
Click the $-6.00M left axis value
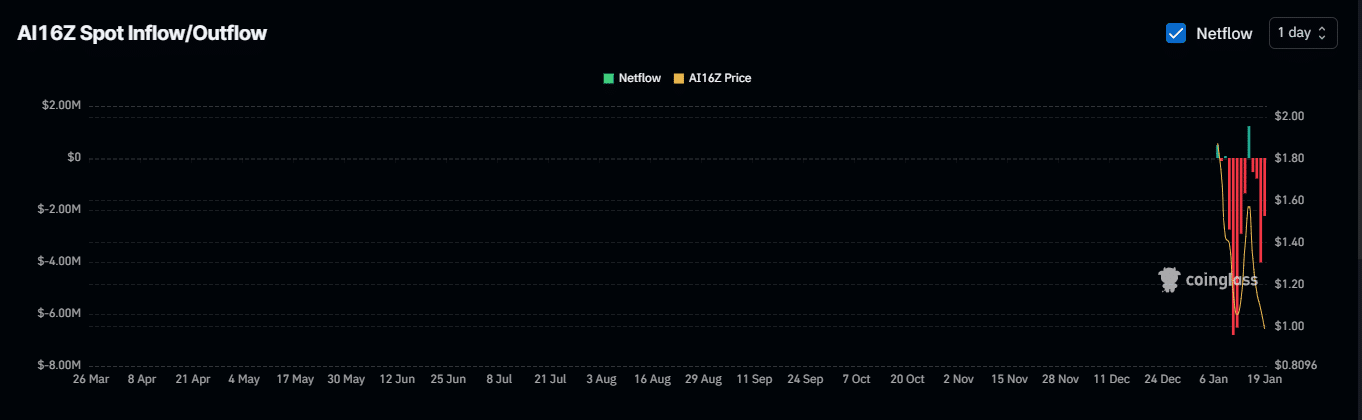click(58, 314)
